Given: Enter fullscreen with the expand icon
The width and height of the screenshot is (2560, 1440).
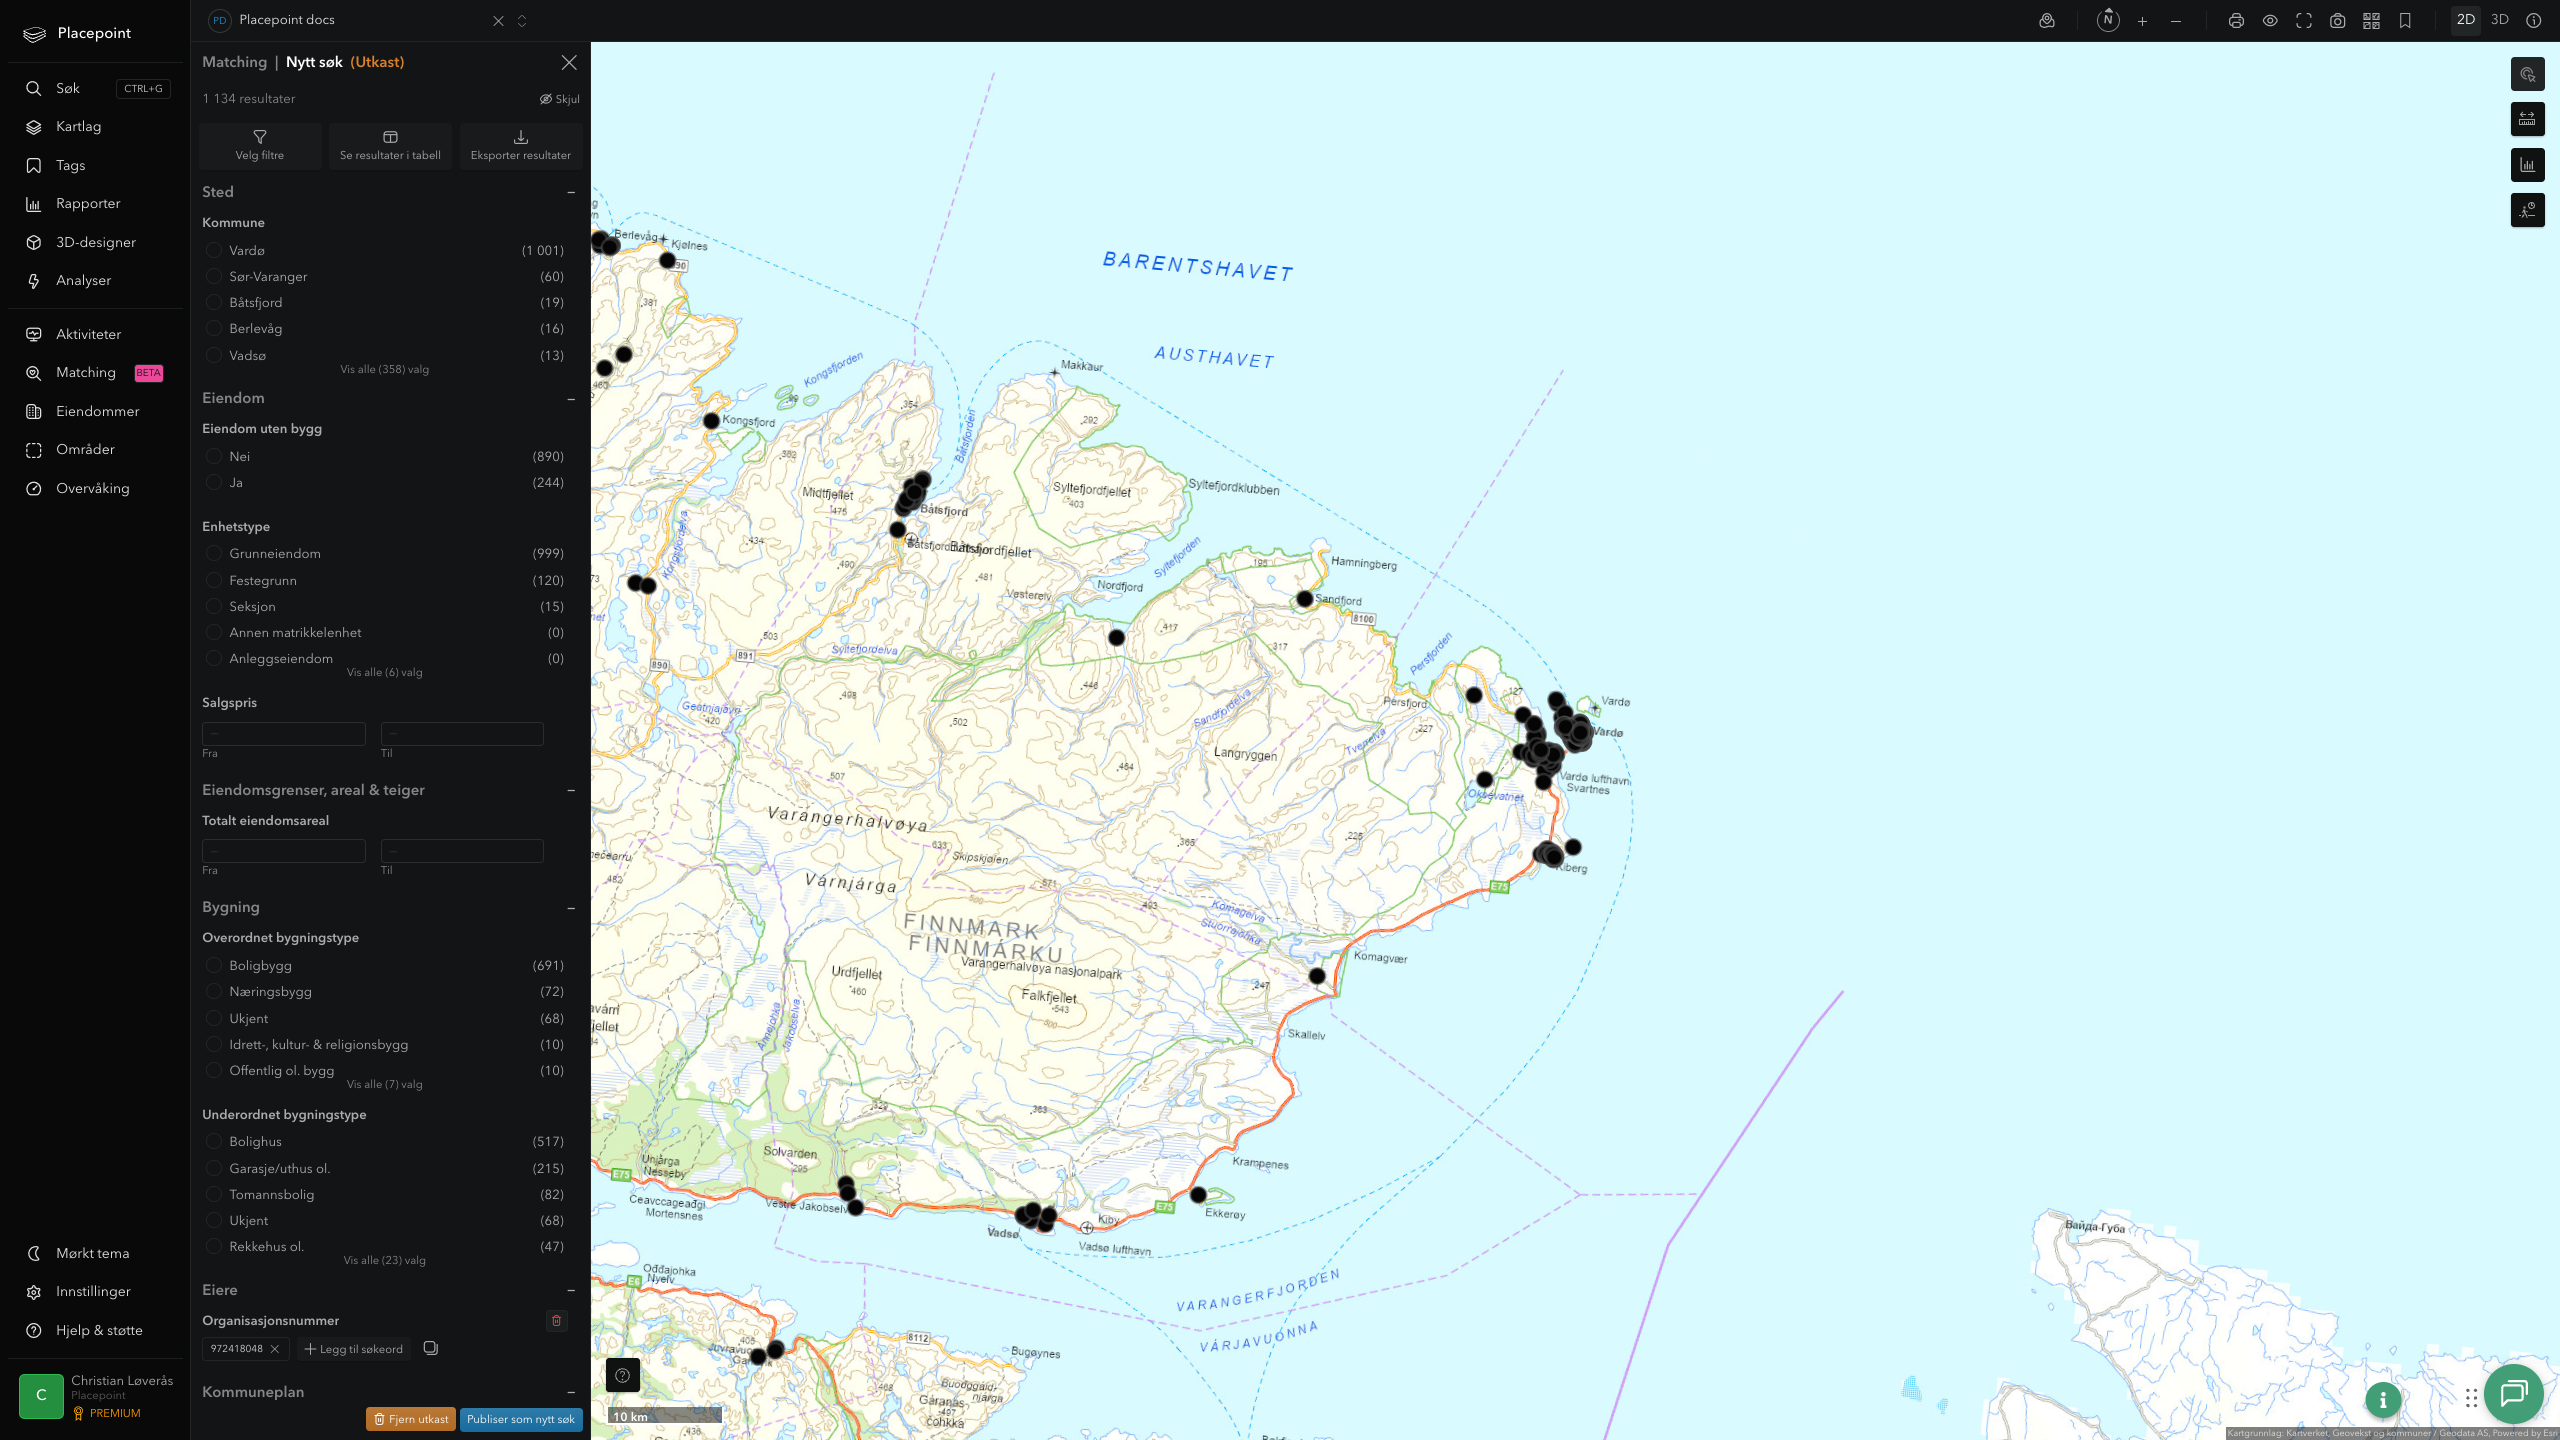Looking at the screenshot, I should click(2304, 21).
